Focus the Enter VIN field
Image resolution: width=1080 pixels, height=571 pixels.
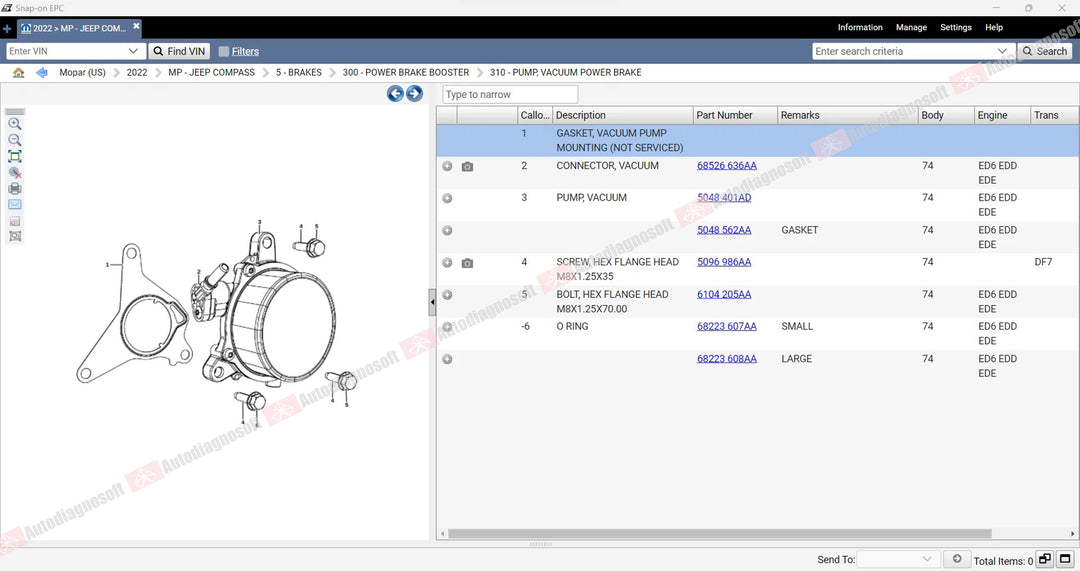66,51
